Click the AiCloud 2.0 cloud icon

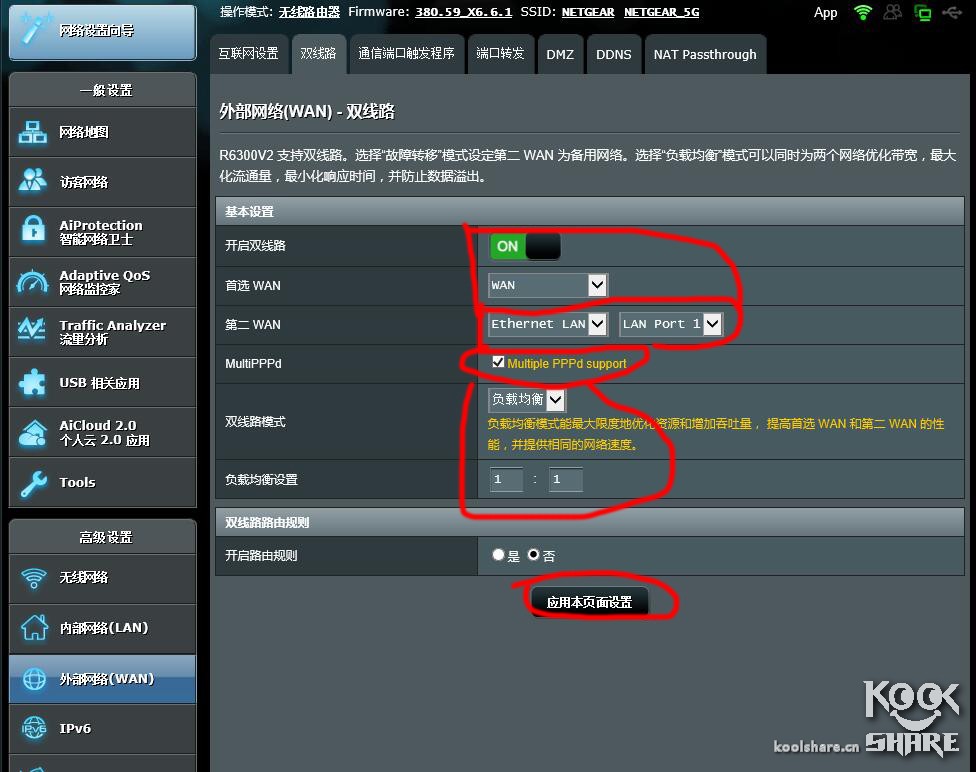pos(33,432)
